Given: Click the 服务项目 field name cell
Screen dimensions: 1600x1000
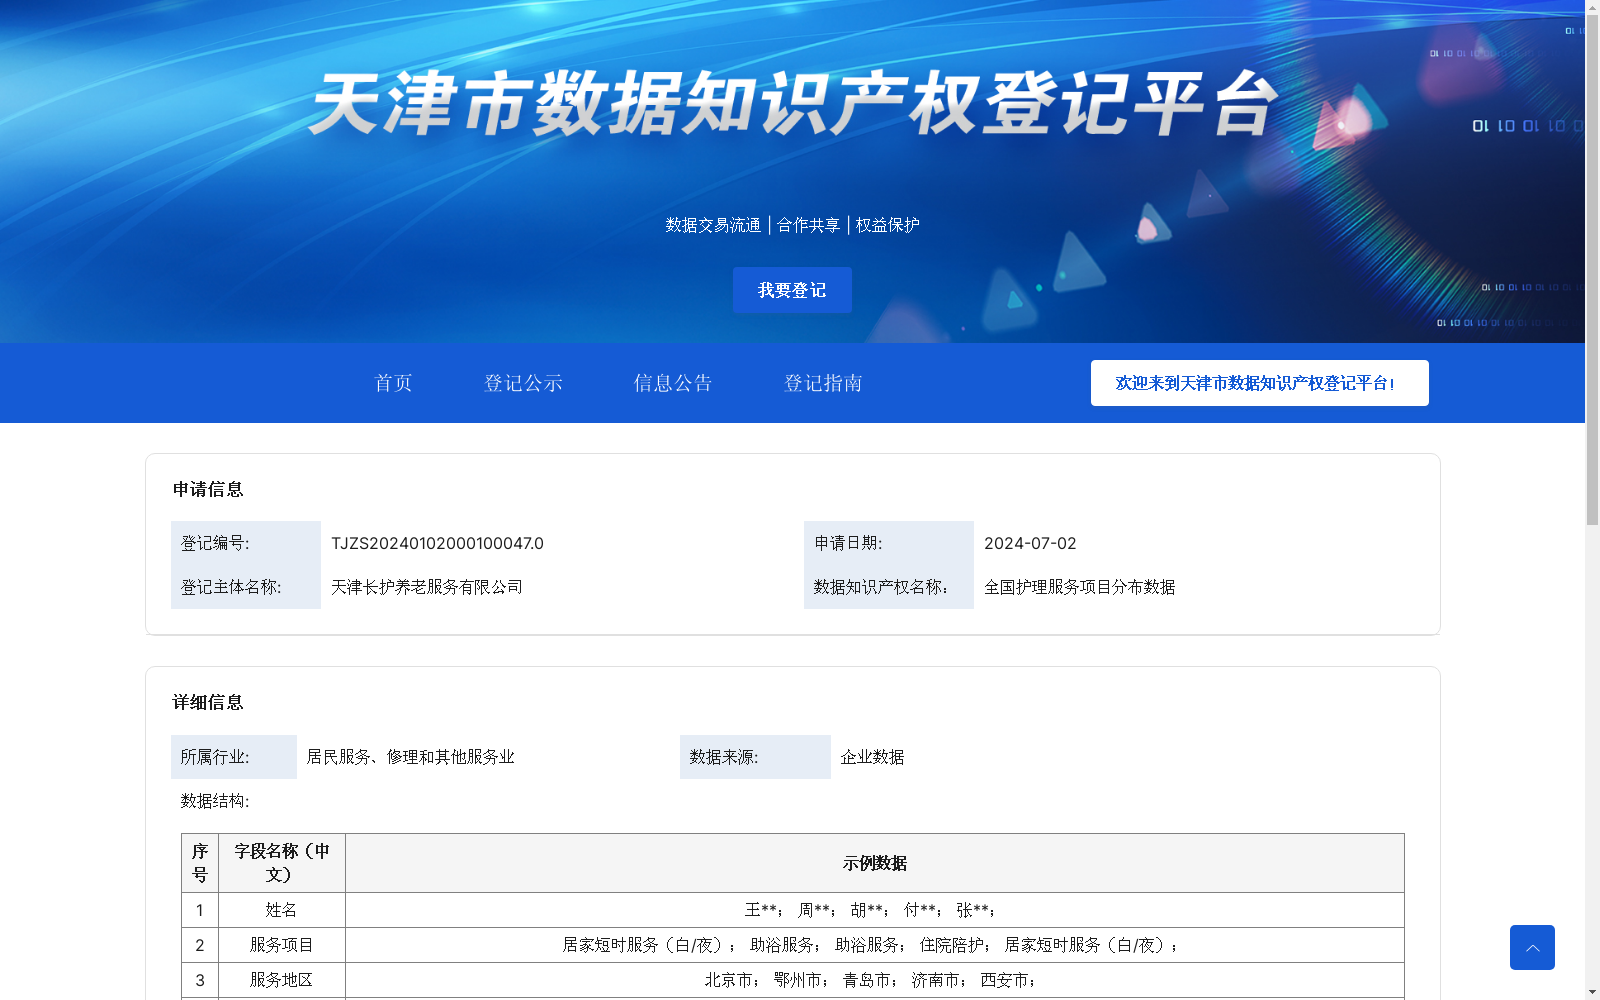Looking at the screenshot, I should pyautogui.click(x=282, y=945).
